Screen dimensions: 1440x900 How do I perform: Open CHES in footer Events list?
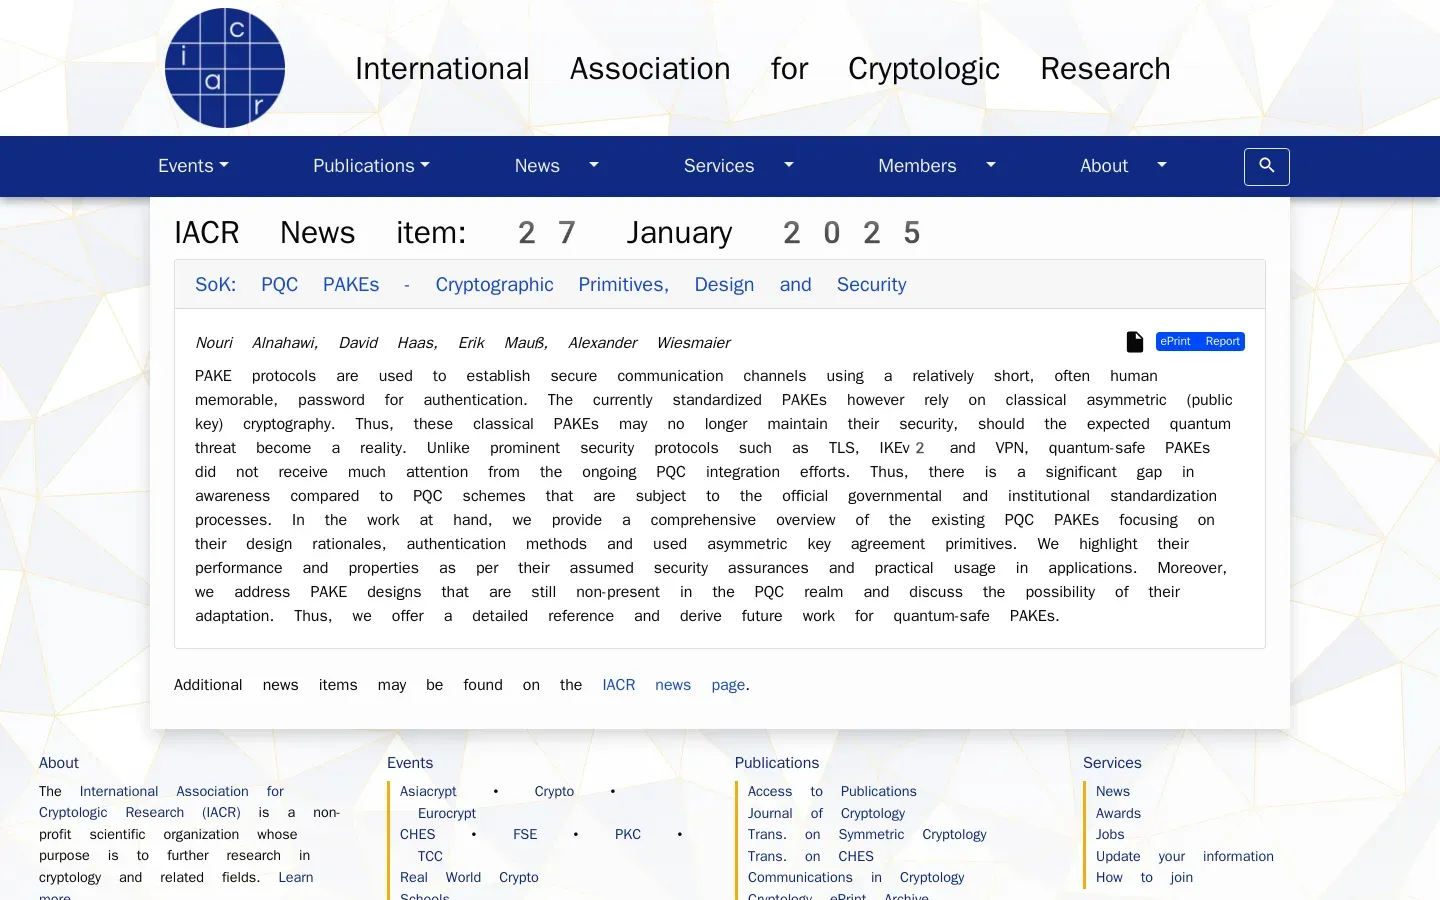[418, 834]
